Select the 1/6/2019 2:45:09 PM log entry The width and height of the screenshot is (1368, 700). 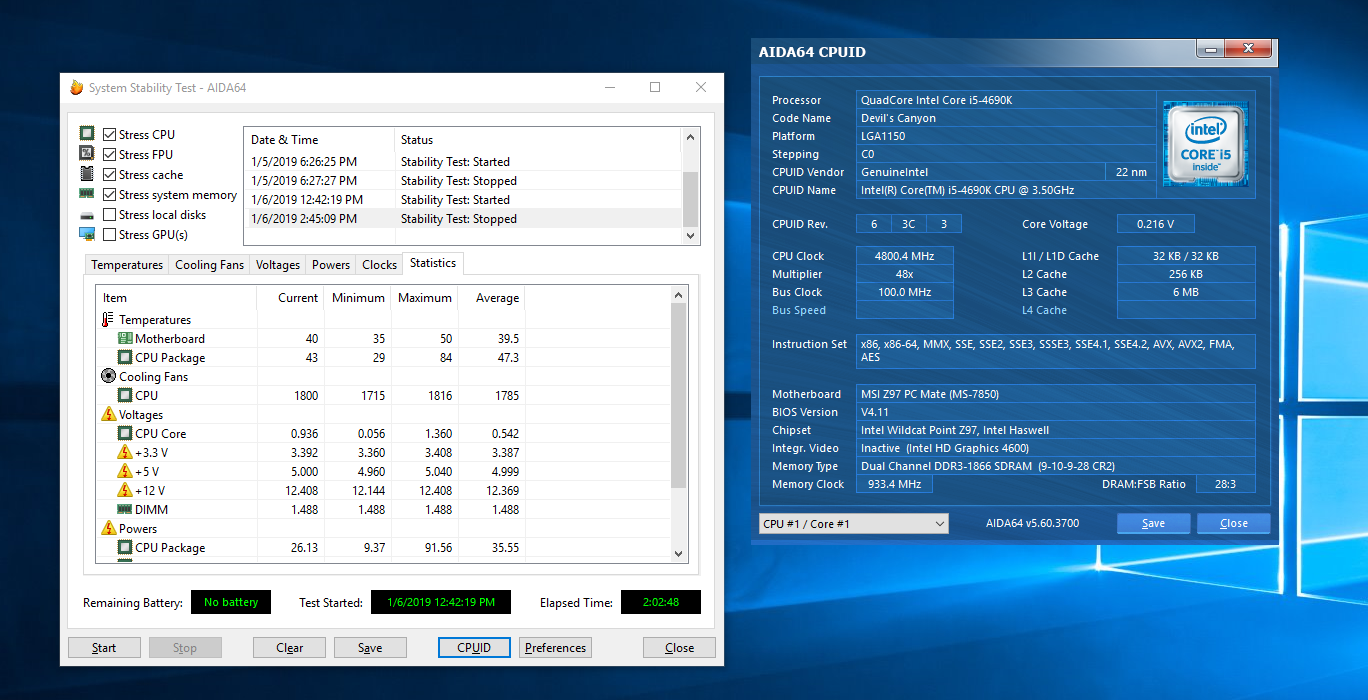pos(463,219)
